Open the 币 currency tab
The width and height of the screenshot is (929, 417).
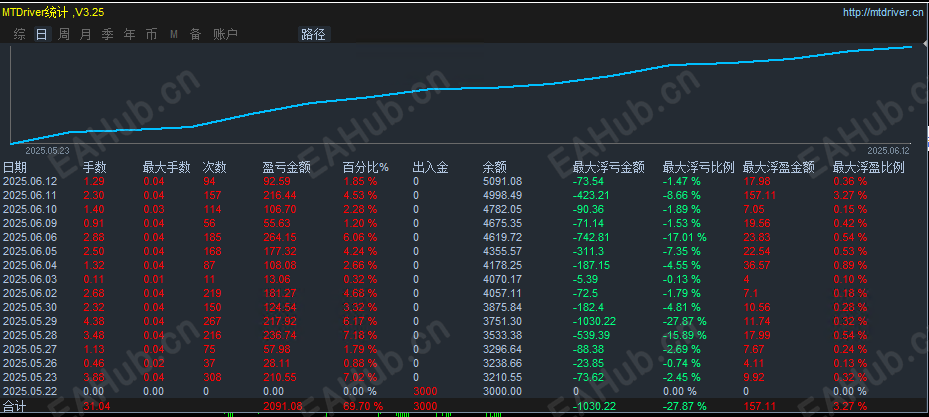(x=151, y=34)
